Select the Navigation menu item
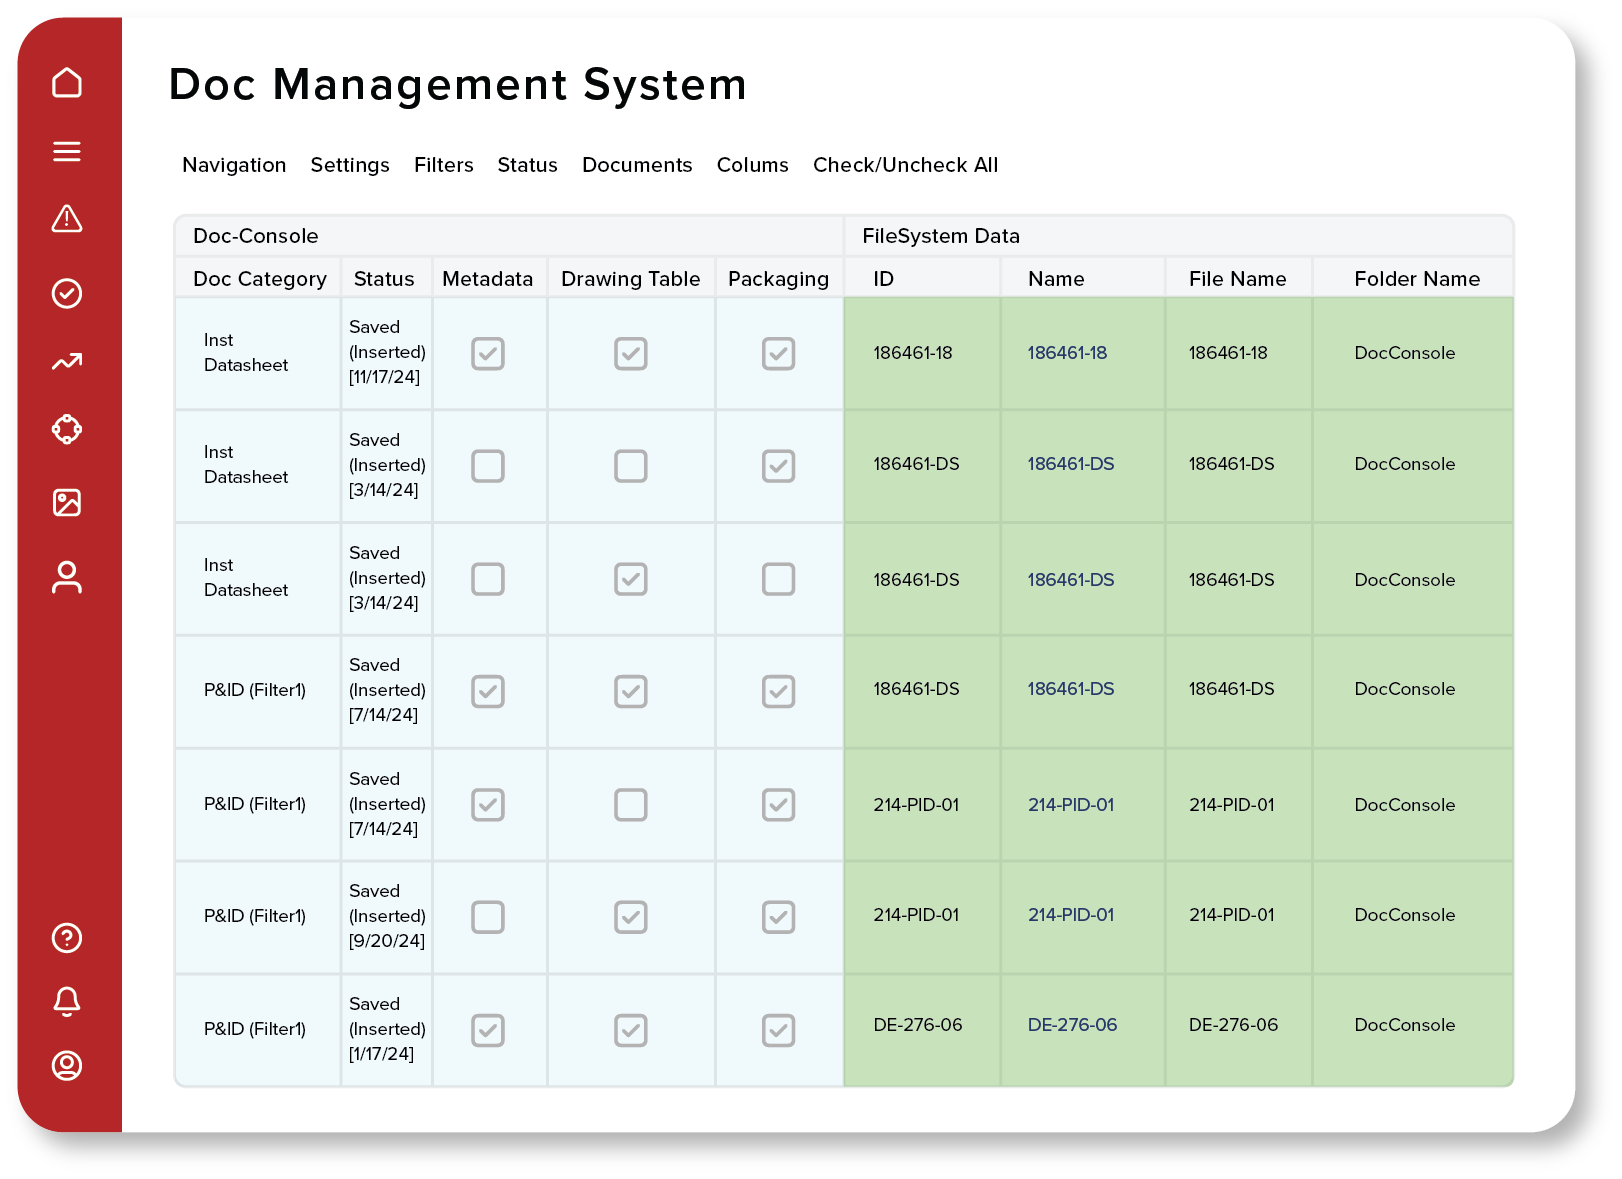Image resolution: width=1622 pixels, height=1179 pixels. click(x=234, y=165)
